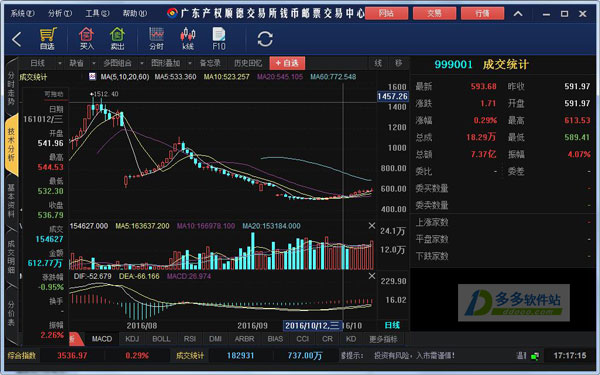The image size is (600, 375).
Task: Open the 分析 menu
Action: point(60,13)
